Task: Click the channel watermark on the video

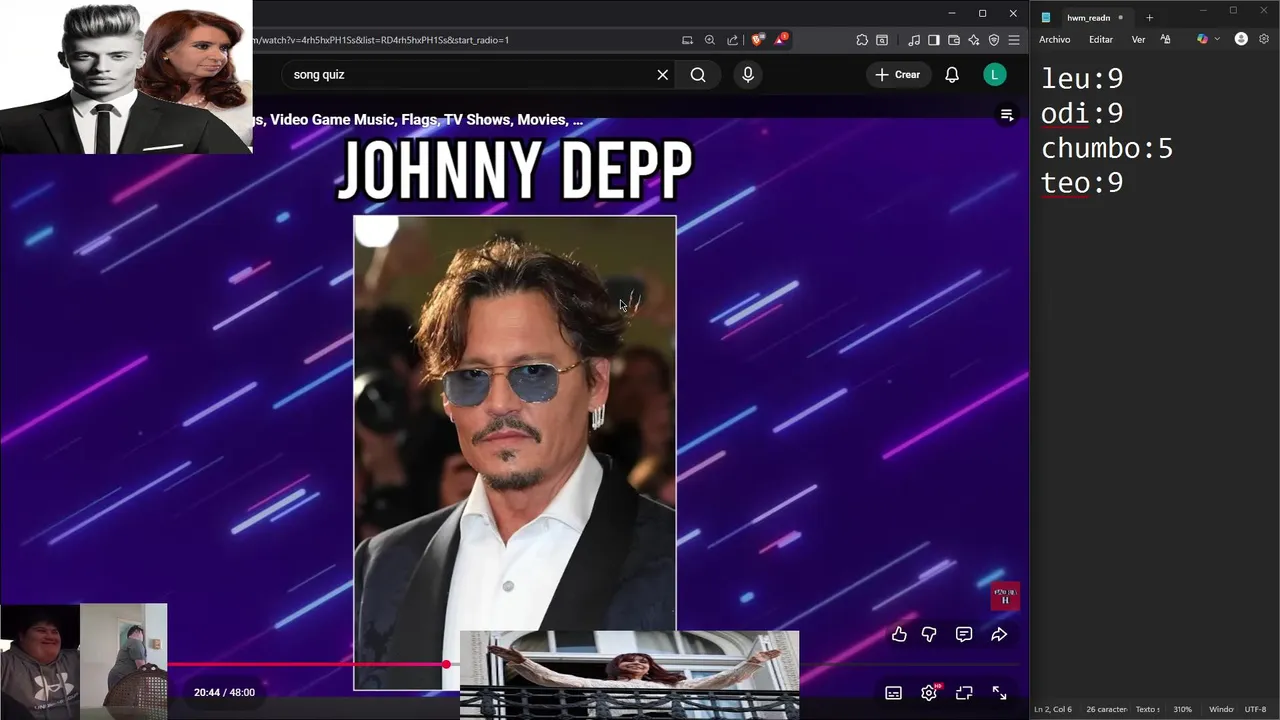Action: [x=1005, y=597]
